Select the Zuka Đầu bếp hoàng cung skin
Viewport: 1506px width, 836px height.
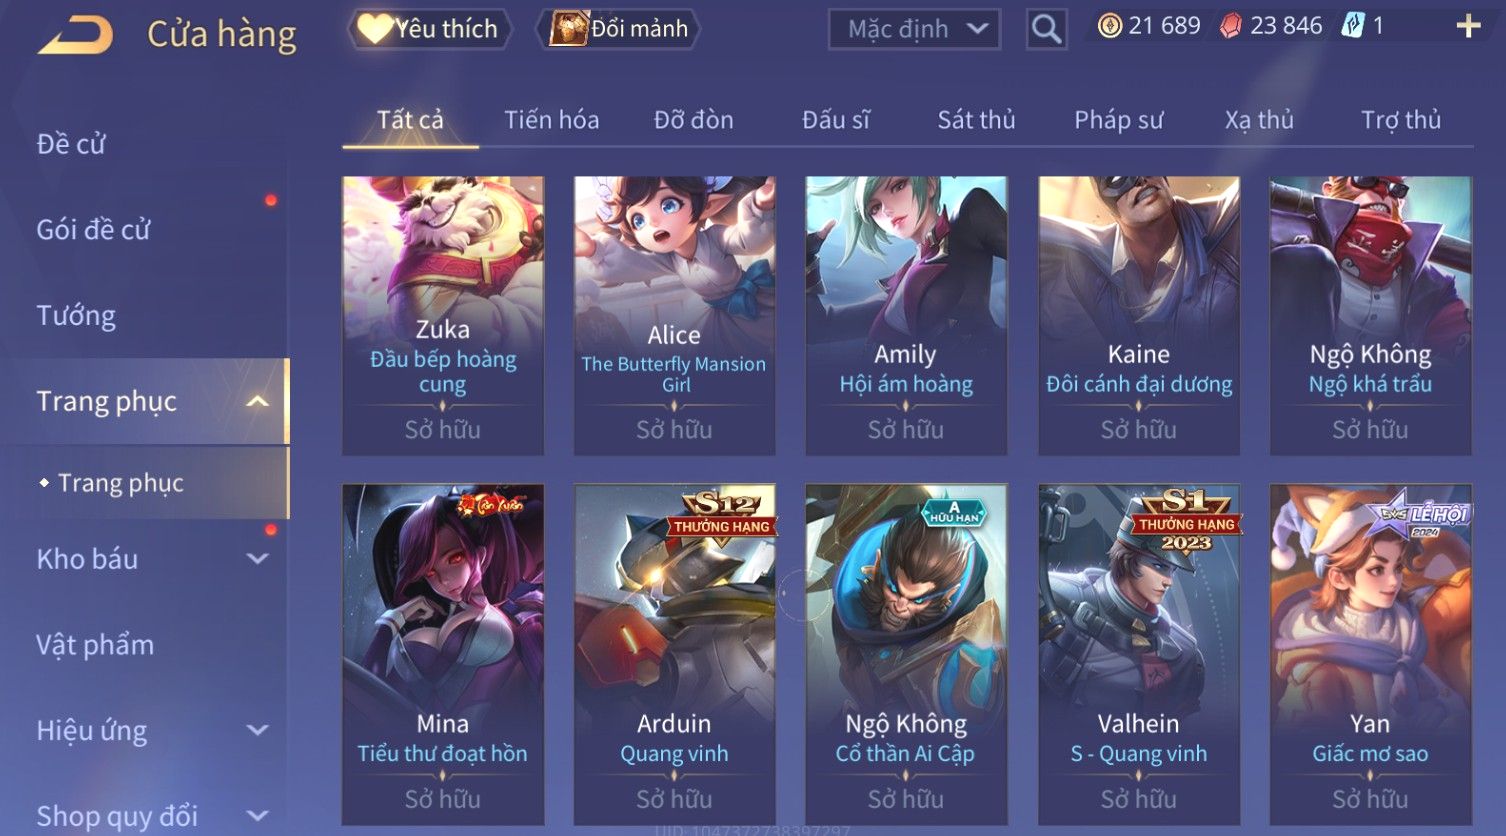point(443,315)
